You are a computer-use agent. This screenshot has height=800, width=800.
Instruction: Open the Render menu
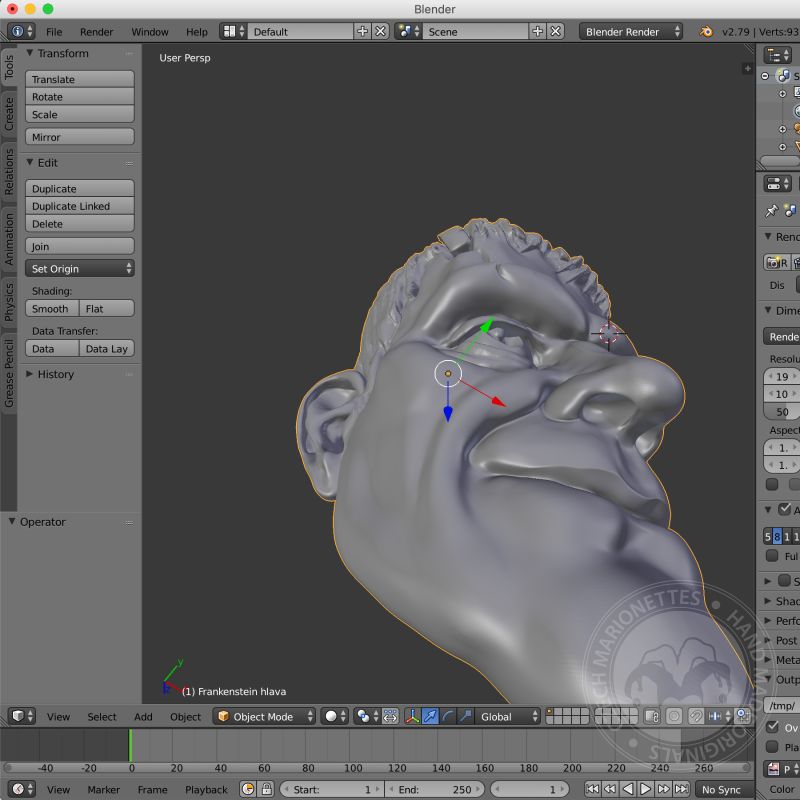97,32
